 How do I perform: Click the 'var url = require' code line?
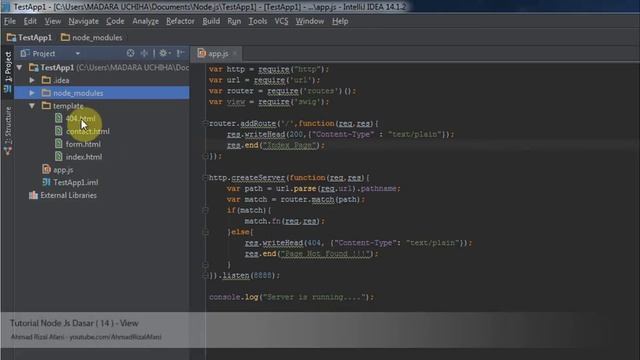pyautogui.click(x=264, y=80)
